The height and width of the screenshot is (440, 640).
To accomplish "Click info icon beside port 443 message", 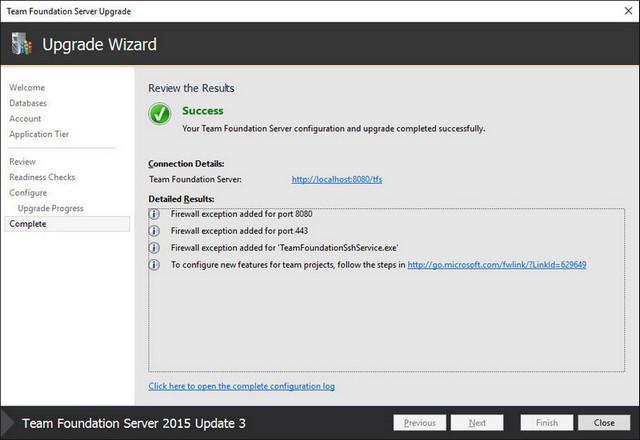I will pos(154,231).
